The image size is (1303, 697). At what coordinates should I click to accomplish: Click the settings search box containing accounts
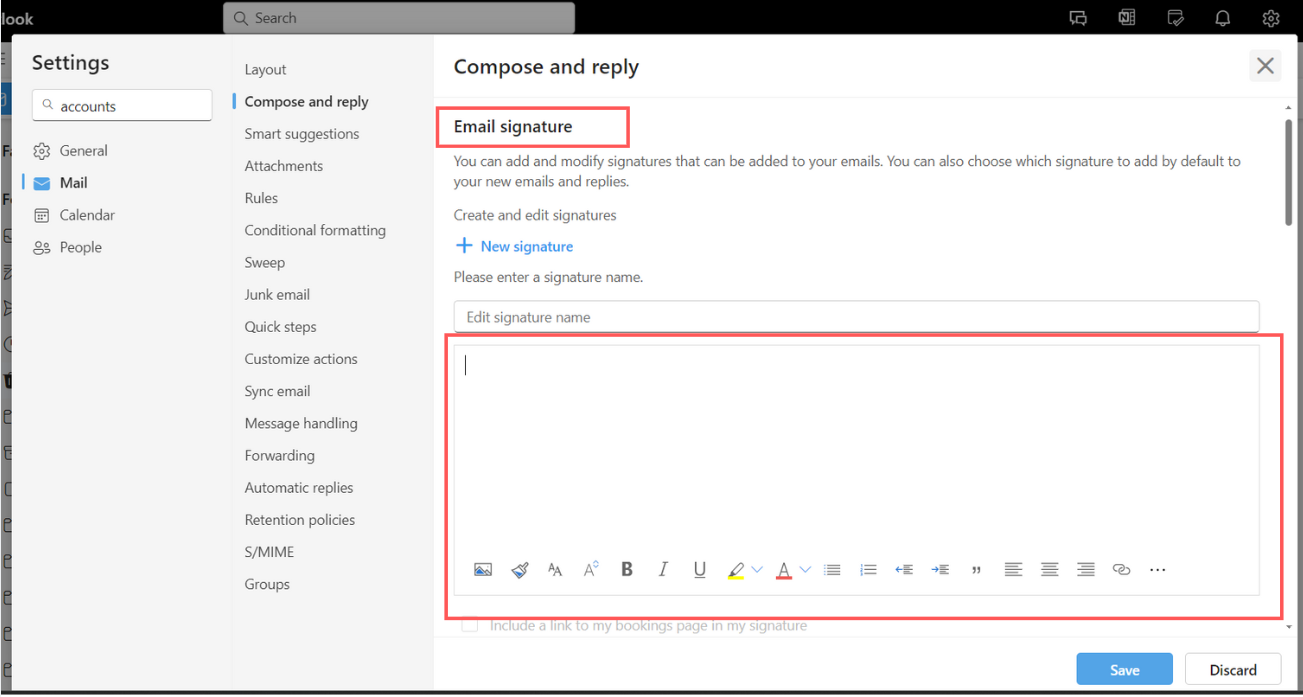coord(122,106)
